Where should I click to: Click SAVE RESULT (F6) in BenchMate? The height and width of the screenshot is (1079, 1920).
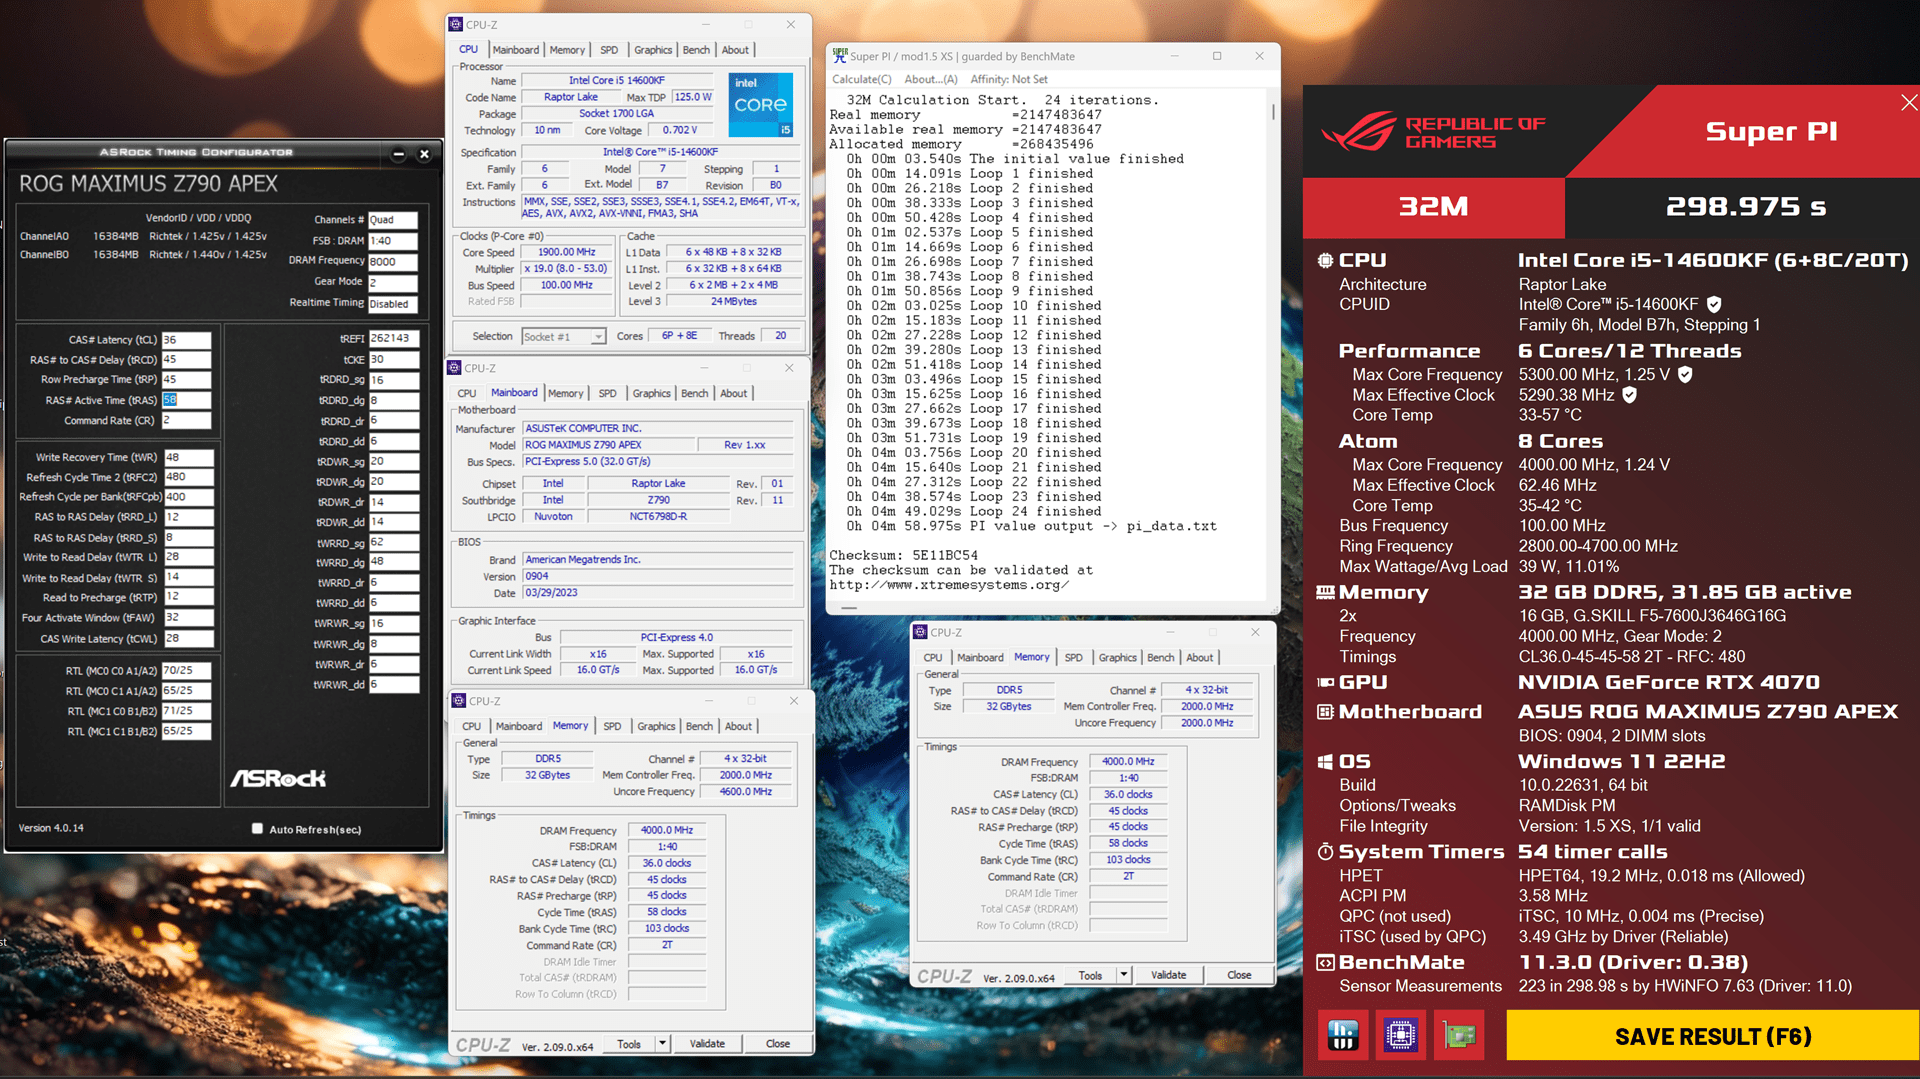tap(1713, 1036)
